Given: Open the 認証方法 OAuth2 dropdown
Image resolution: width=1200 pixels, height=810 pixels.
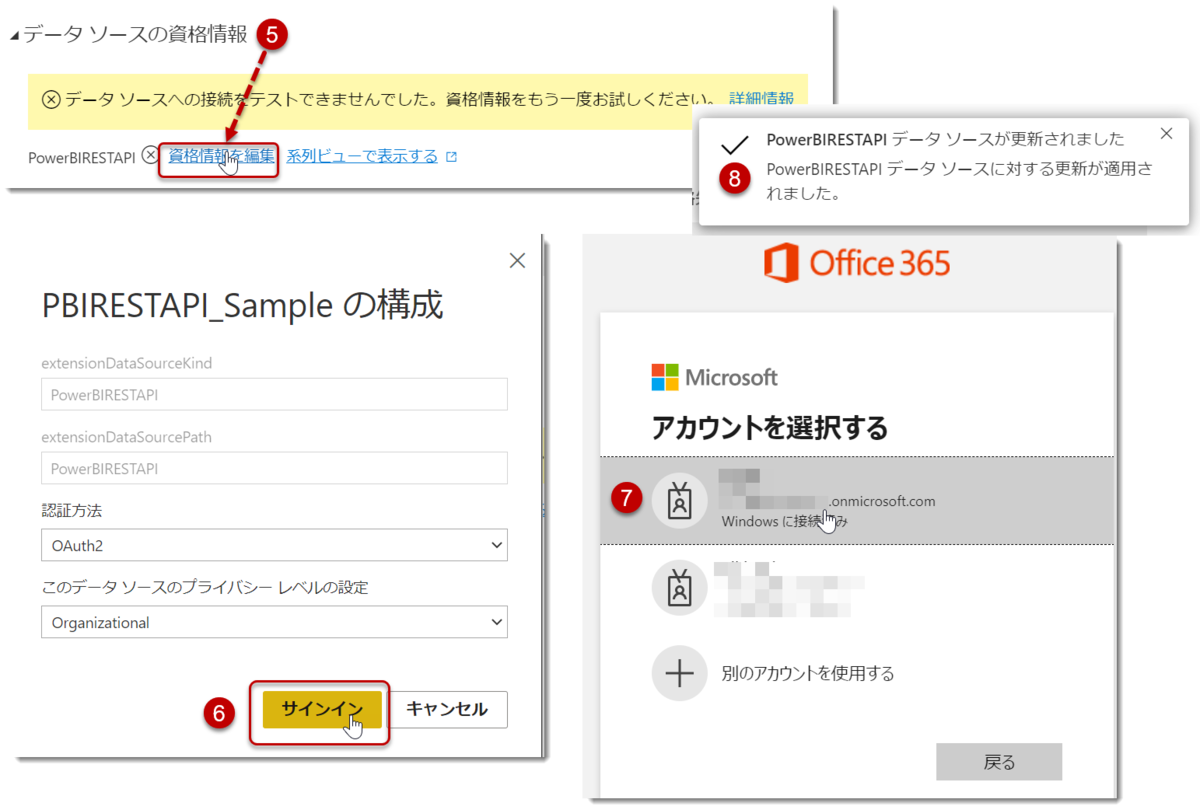Looking at the screenshot, I should [x=274, y=546].
